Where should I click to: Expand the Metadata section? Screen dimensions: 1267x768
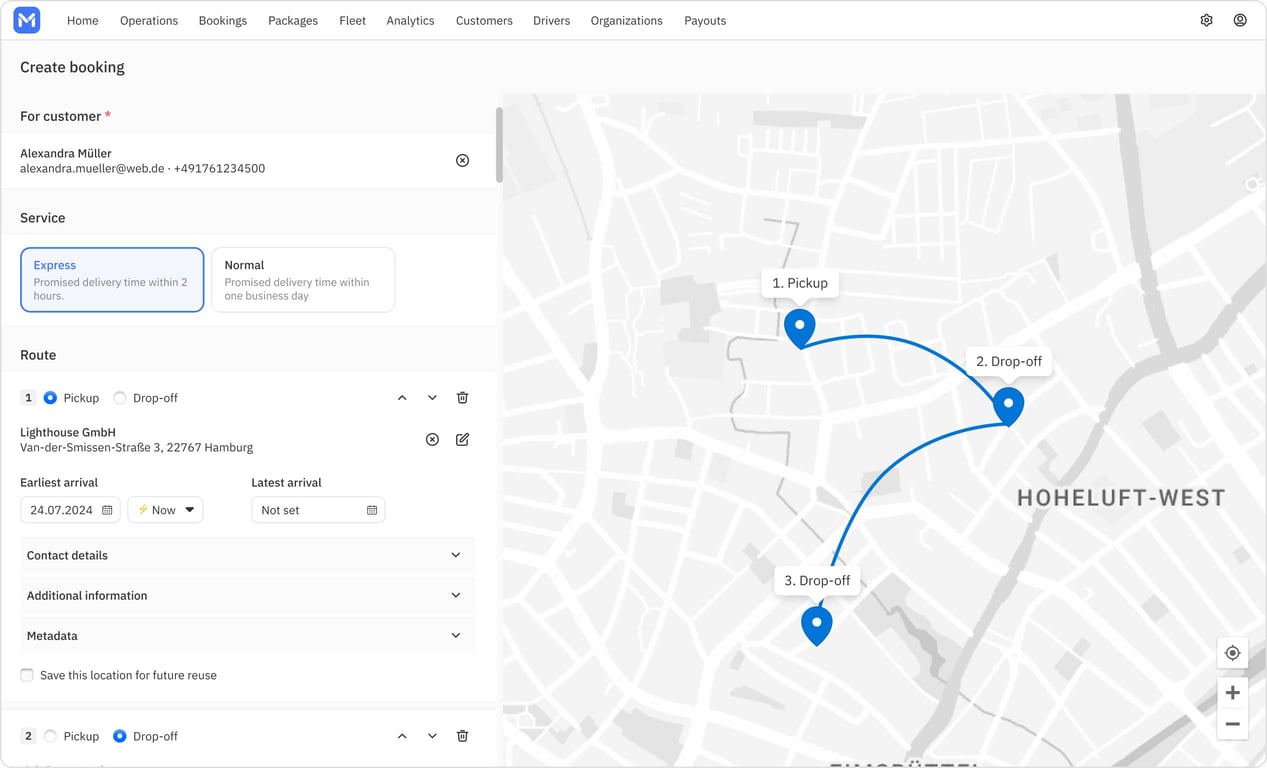[247, 635]
